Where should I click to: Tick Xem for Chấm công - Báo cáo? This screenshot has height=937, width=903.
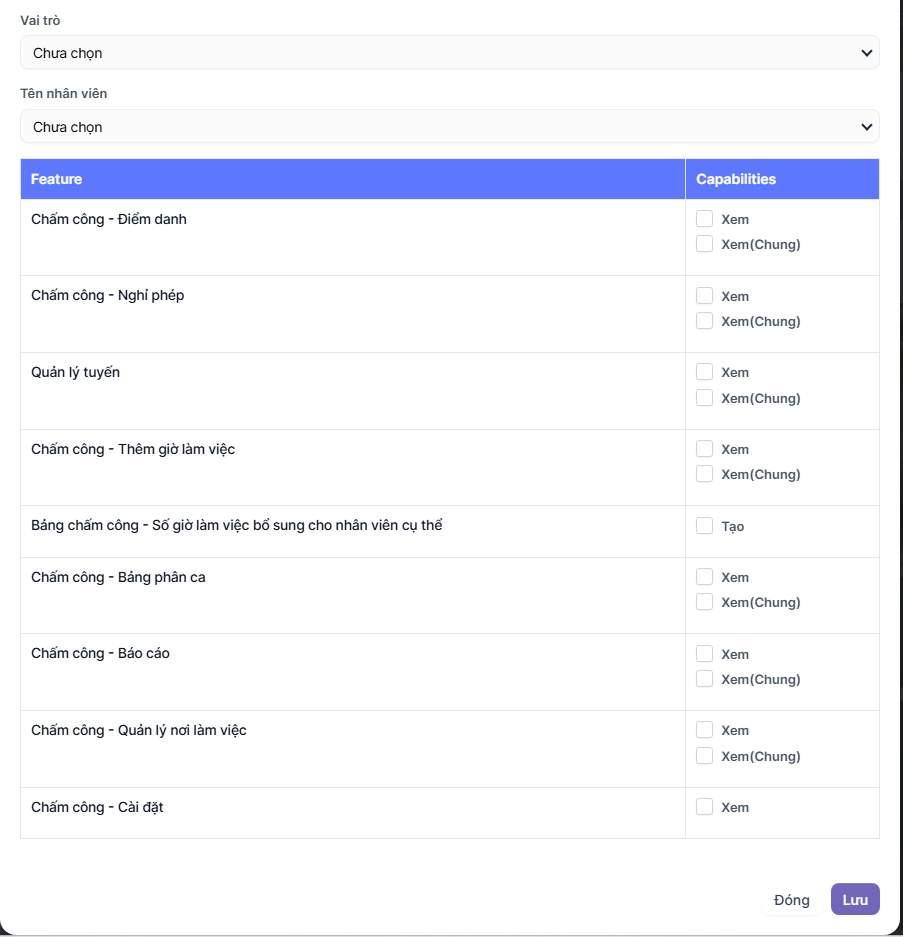tap(705, 654)
